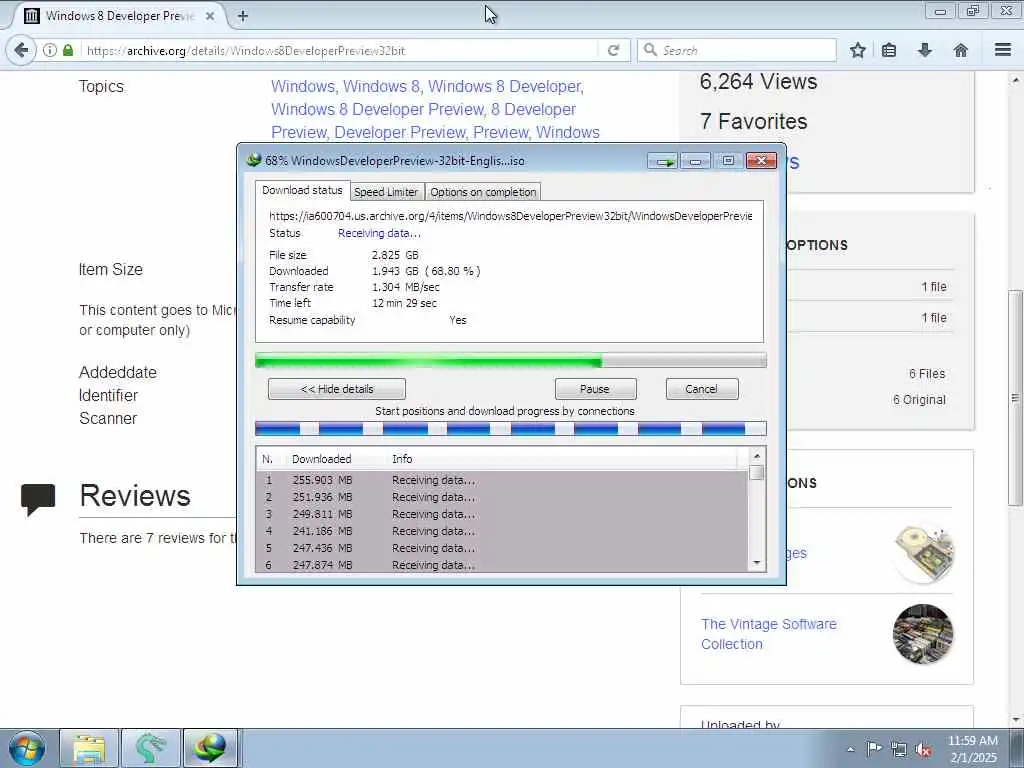This screenshot has height=768, width=1024.
Task: Click the Reviews speech bubble icon
Action: click(x=38, y=500)
